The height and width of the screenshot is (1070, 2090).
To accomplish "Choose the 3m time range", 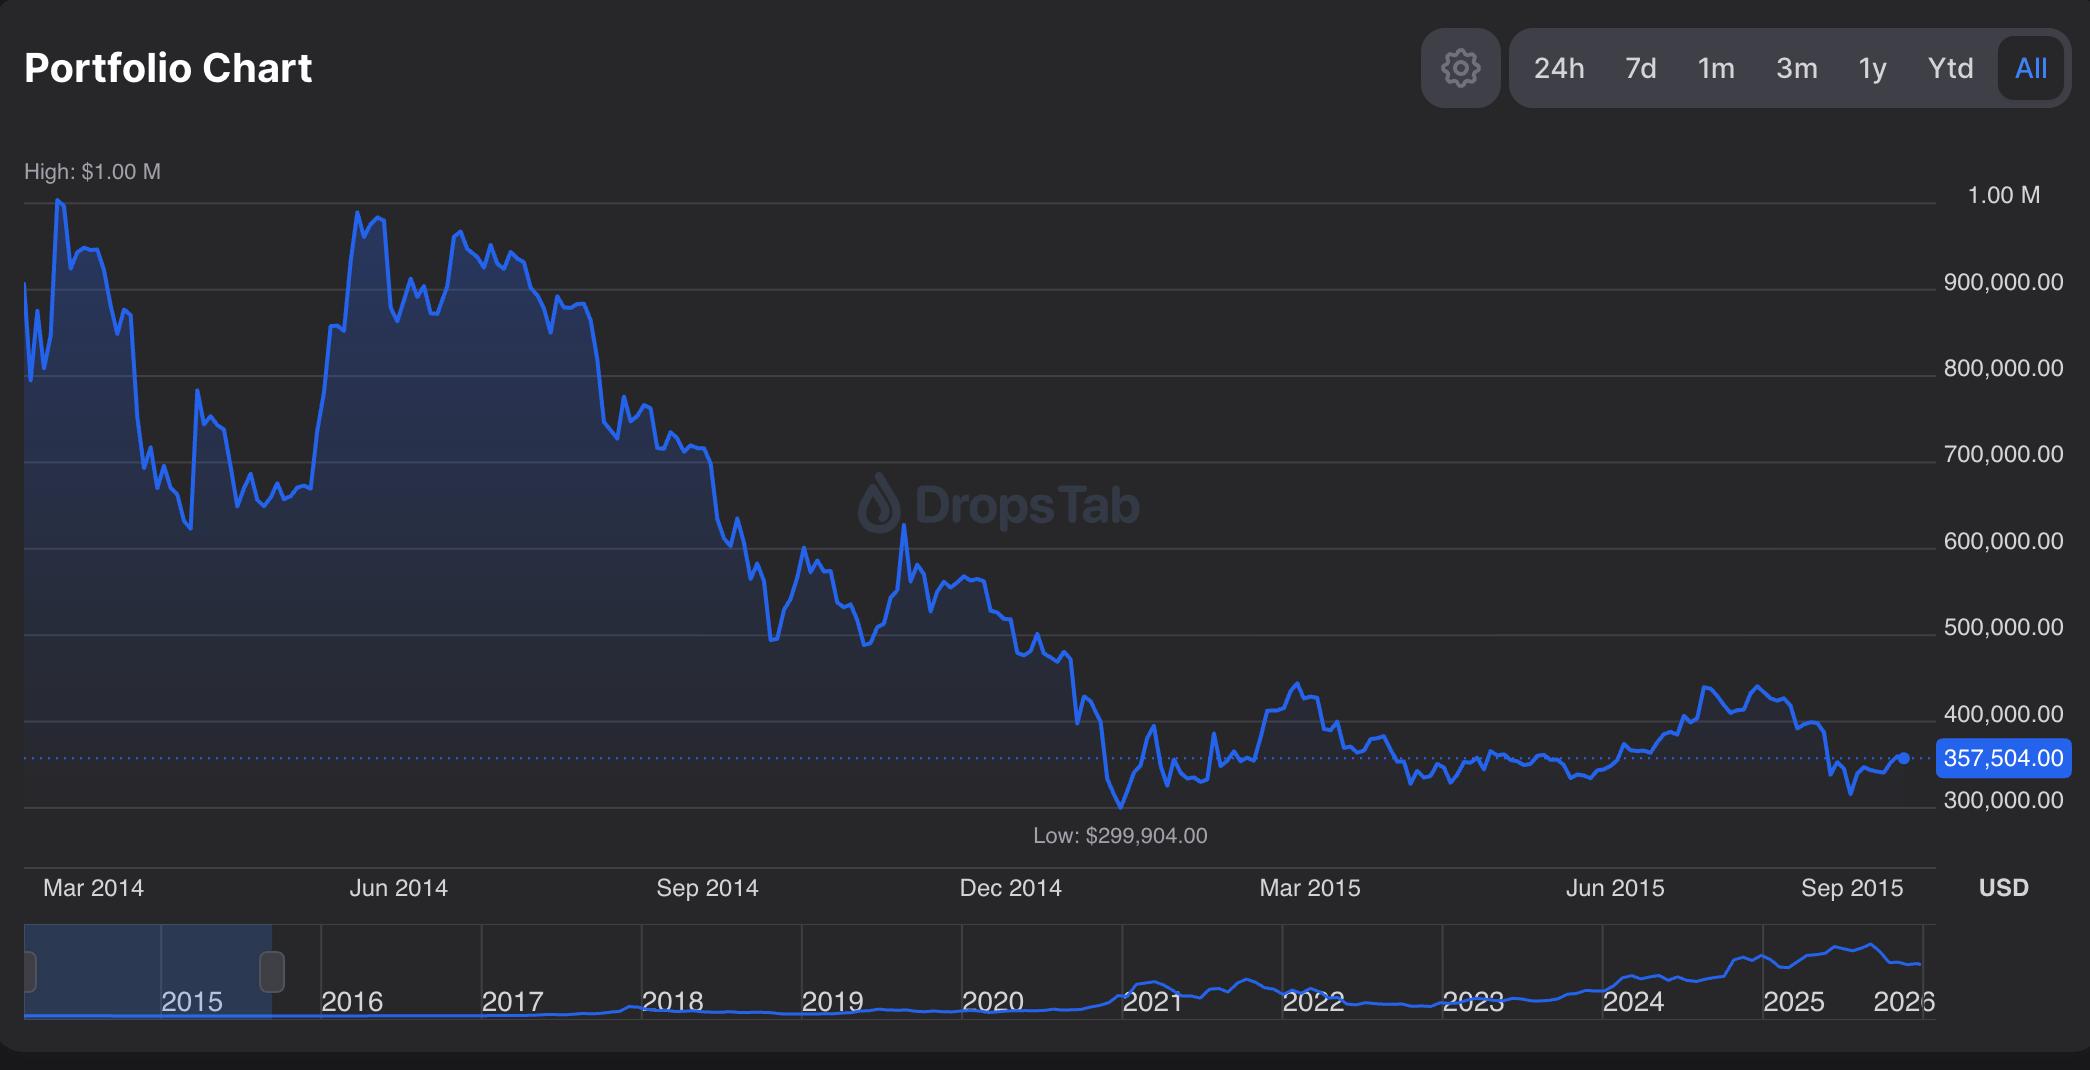I will coord(1796,68).
